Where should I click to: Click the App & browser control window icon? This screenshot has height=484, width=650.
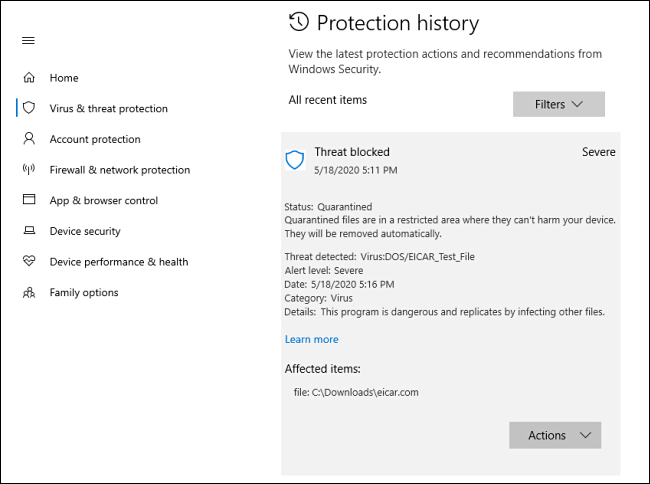point(29,200)
